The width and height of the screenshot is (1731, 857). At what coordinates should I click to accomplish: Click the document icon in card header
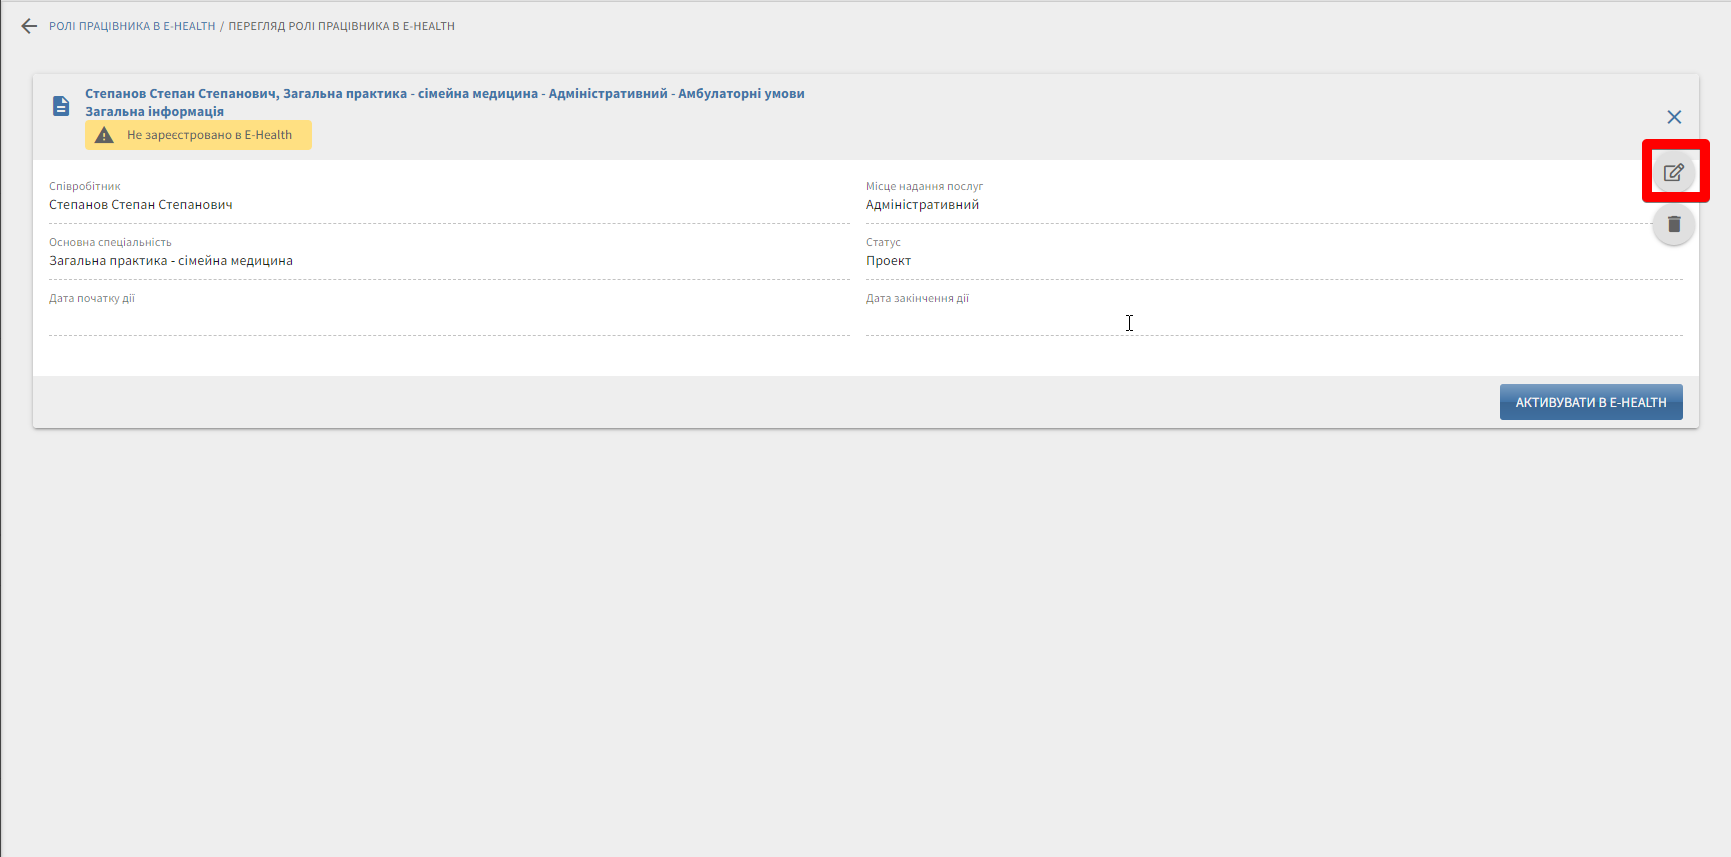pyautogui.click(x=61, y=106)
